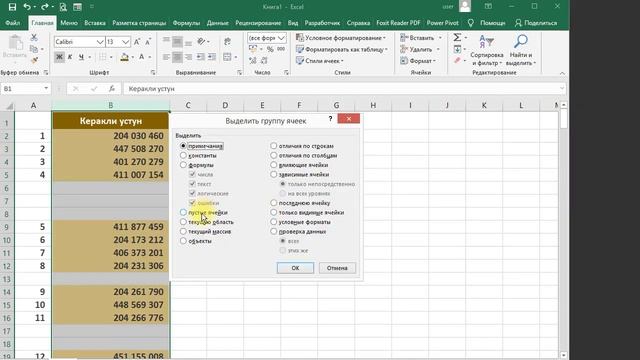This screenshot has width=640, height=360.
Task: Select the 'формулы' radio option
Action: point(183,165)
